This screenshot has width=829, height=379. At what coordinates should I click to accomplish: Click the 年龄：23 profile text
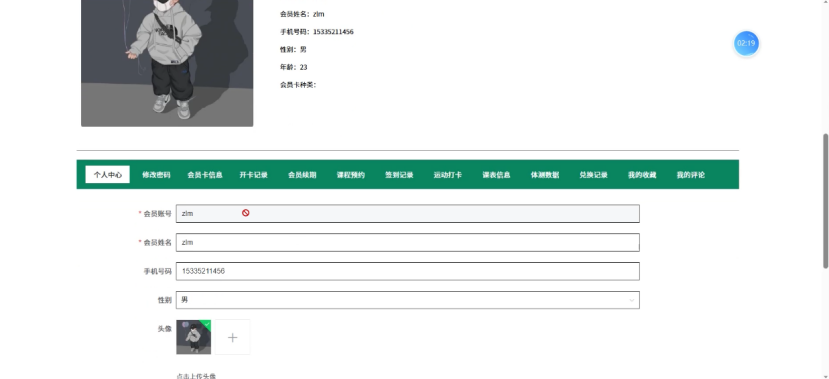(293, 67)
